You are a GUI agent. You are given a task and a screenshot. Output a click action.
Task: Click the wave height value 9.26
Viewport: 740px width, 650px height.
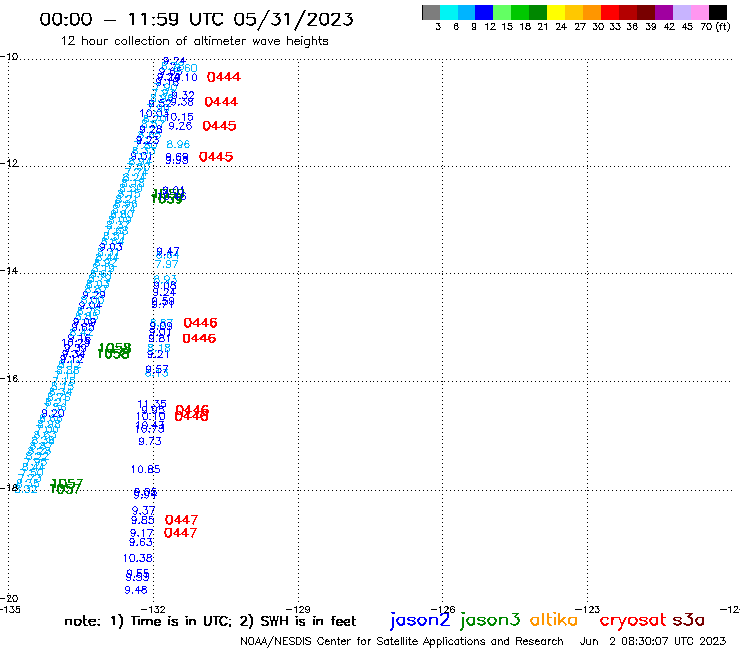click(x=180, y=126)
